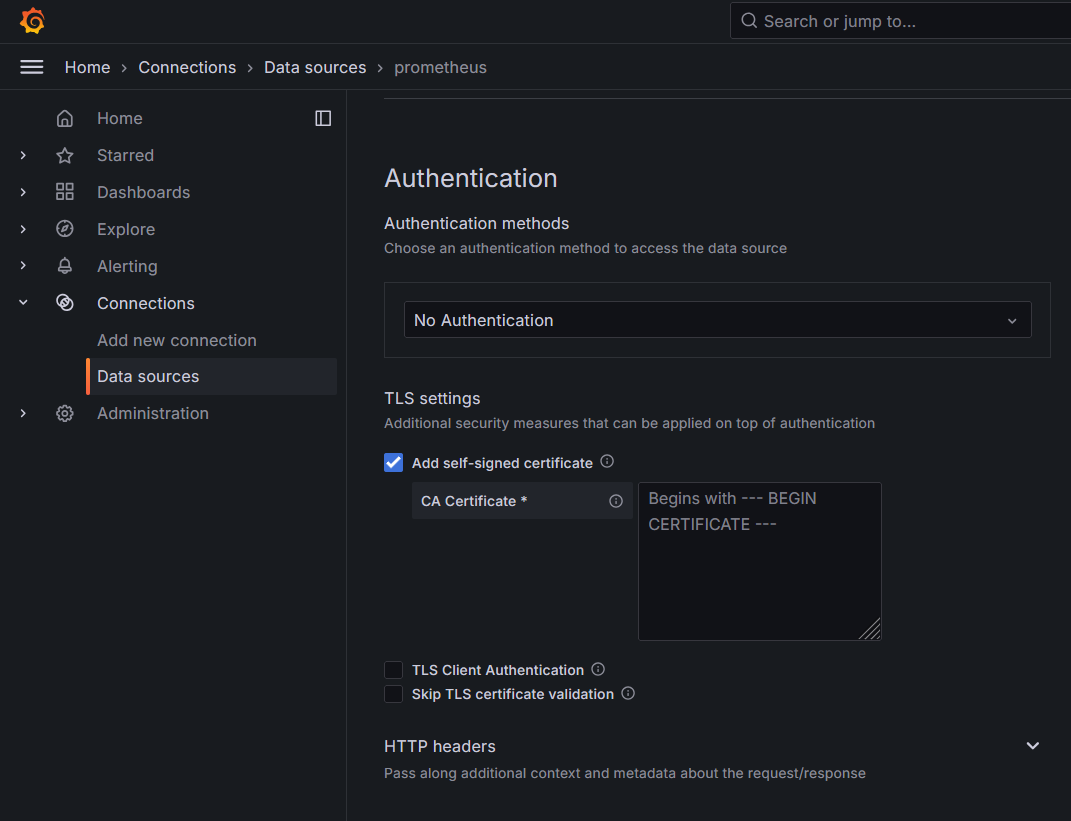Click the Explore compass icon in sidebar
Image resolution: width=1071 pixels, height=821 pixels.
coord(65,229)
